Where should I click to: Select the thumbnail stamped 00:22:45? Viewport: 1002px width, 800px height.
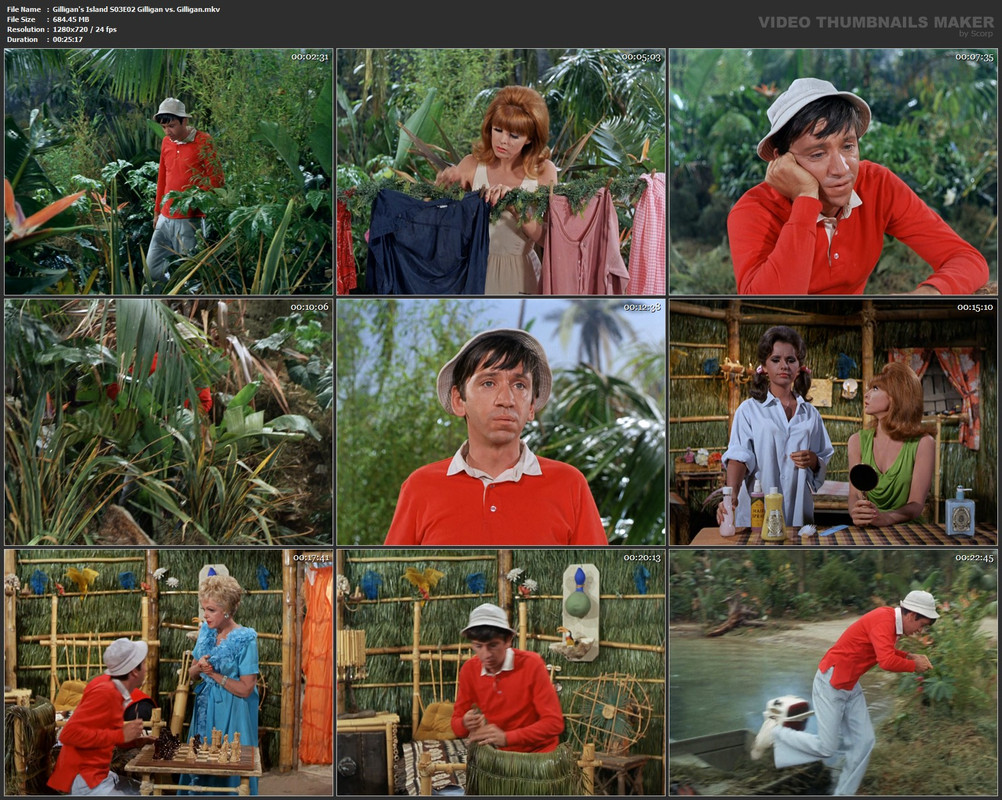coord(833,672)
